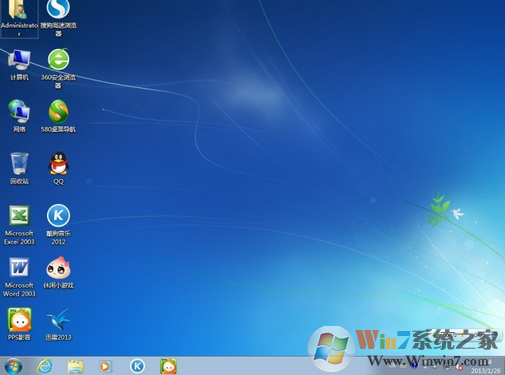Select the PPS影音 desktop icon
This screenshot has width=505, height=375.
19,324
